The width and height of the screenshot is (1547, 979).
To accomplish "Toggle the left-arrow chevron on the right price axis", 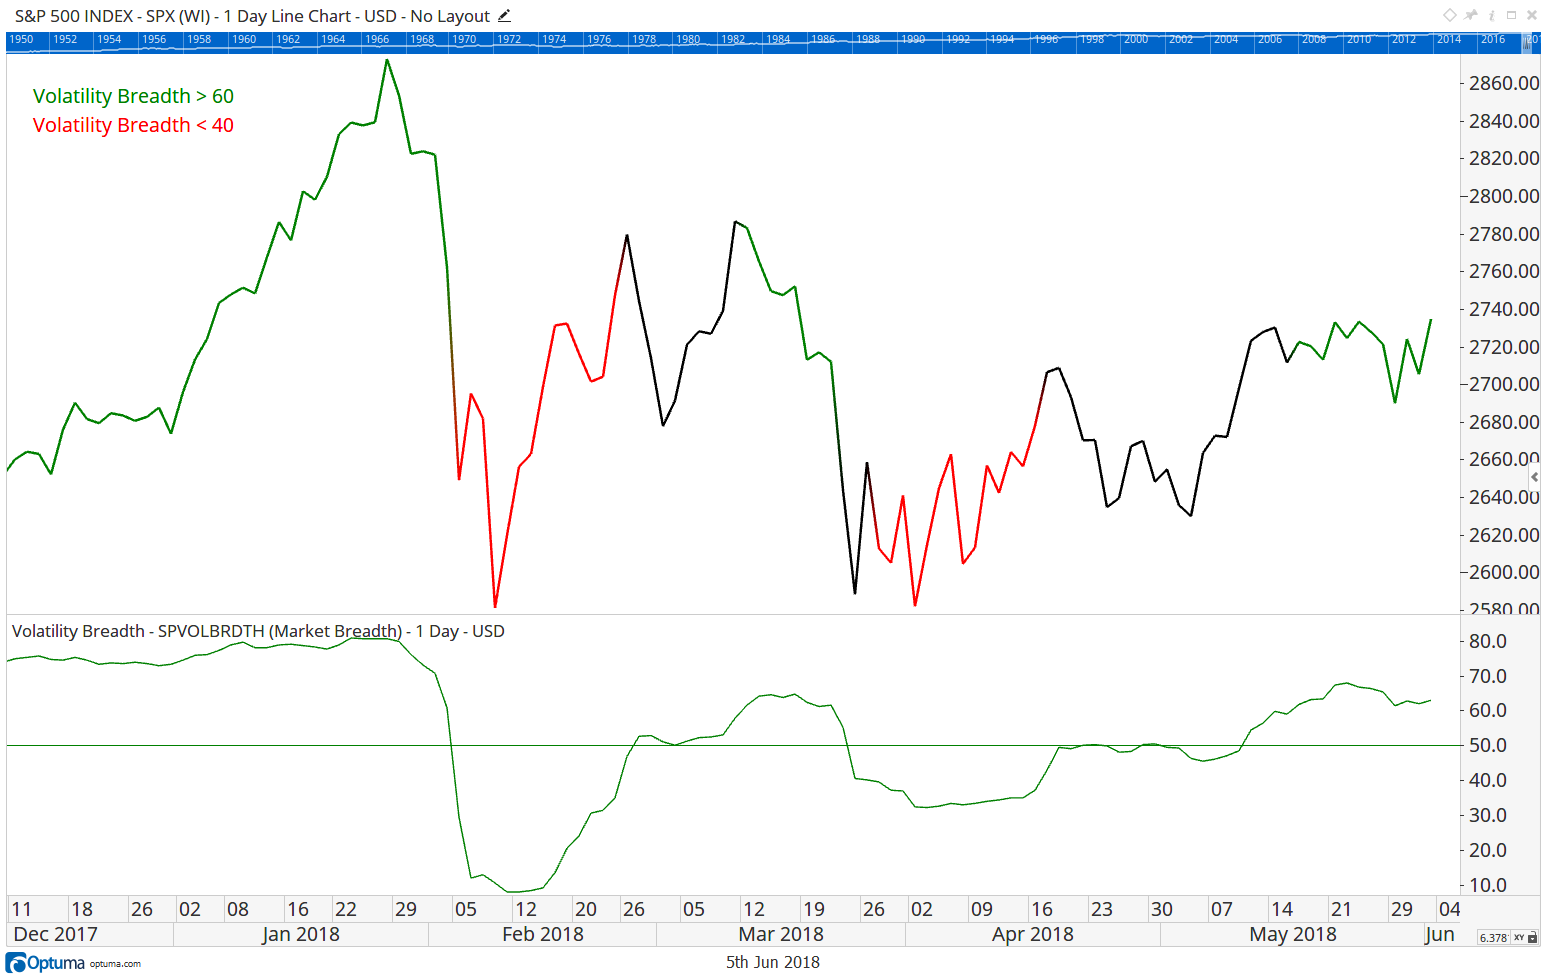I will click(1534, 477).
